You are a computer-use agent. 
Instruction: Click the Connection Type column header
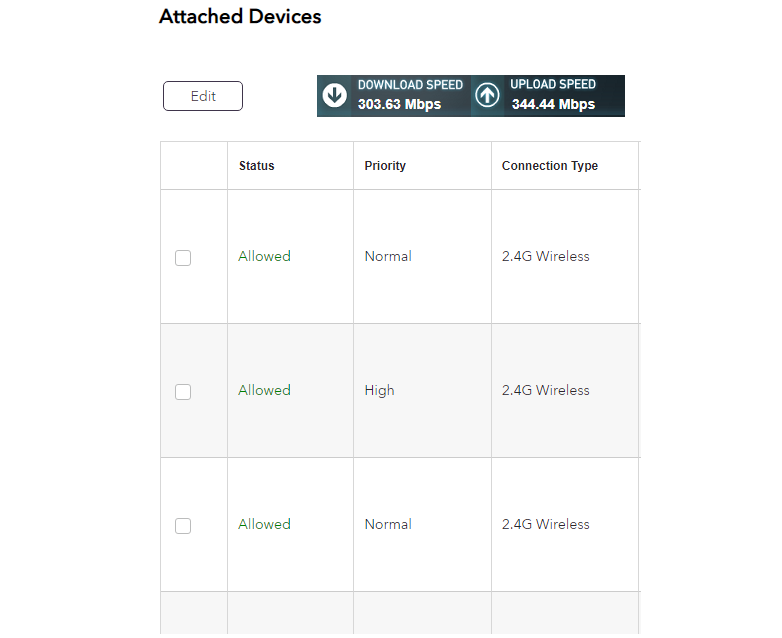[x=550, y=166]
